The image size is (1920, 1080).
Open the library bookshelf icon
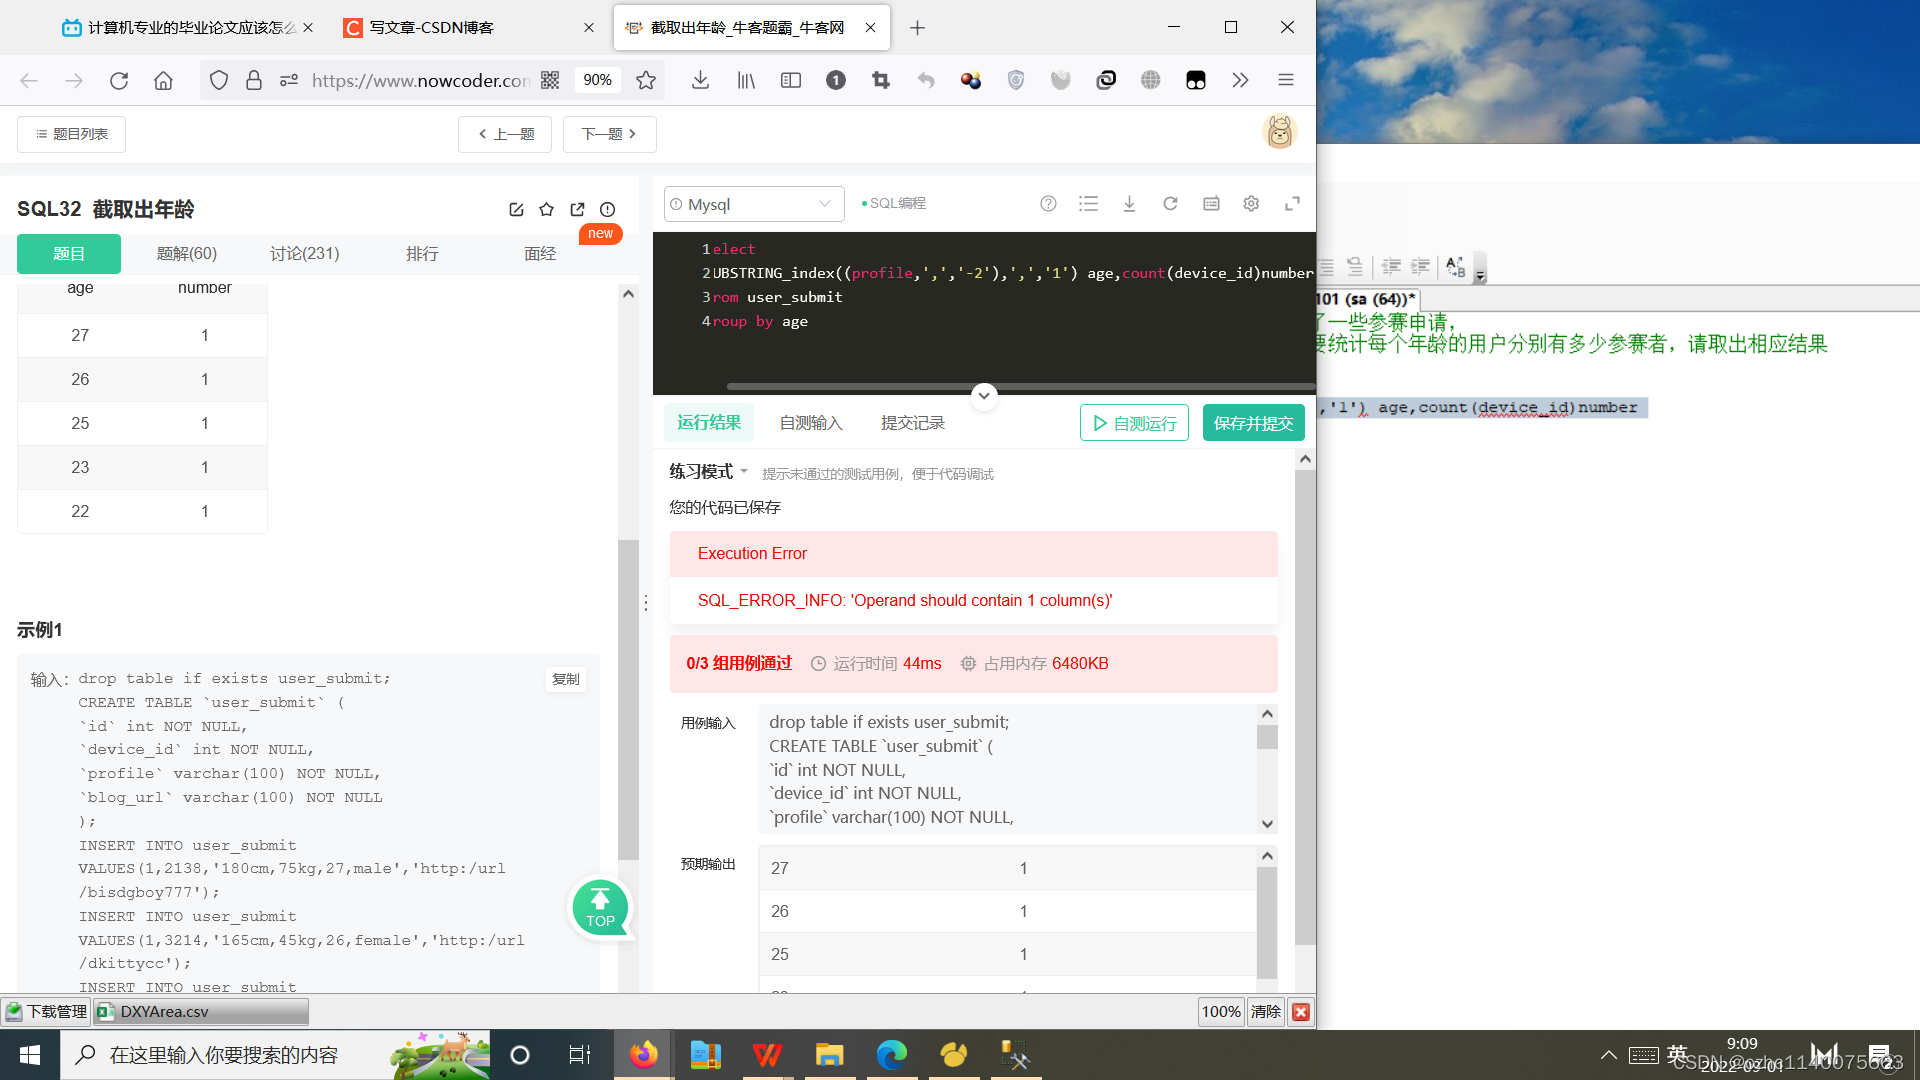[746, 80]
